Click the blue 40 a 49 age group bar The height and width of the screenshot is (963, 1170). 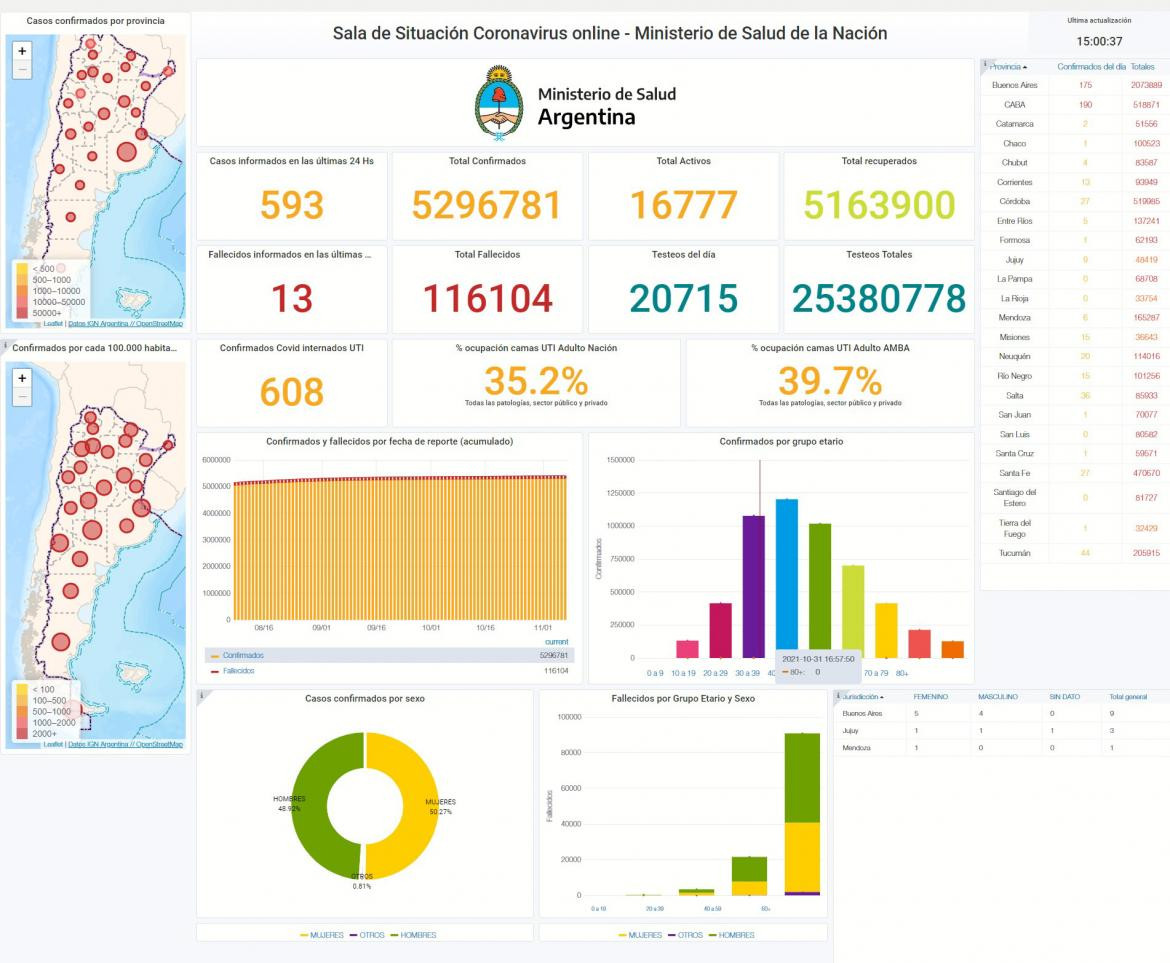tap(786, 579)
